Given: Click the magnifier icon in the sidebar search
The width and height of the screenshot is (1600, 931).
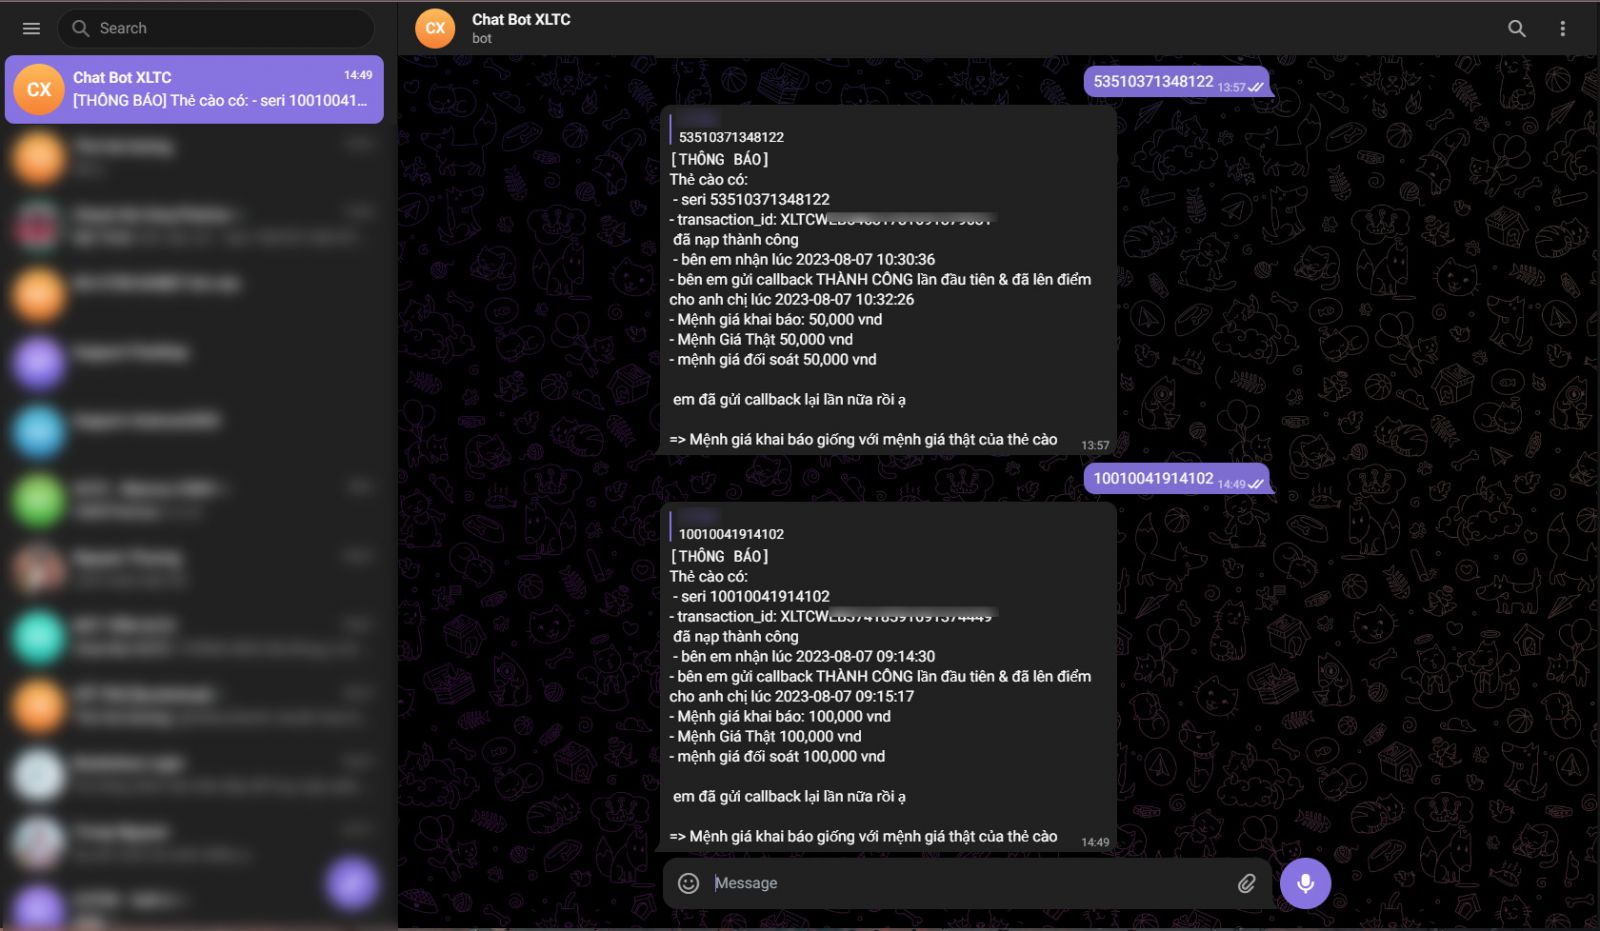Looking at the screenshot, I should 81,28.
